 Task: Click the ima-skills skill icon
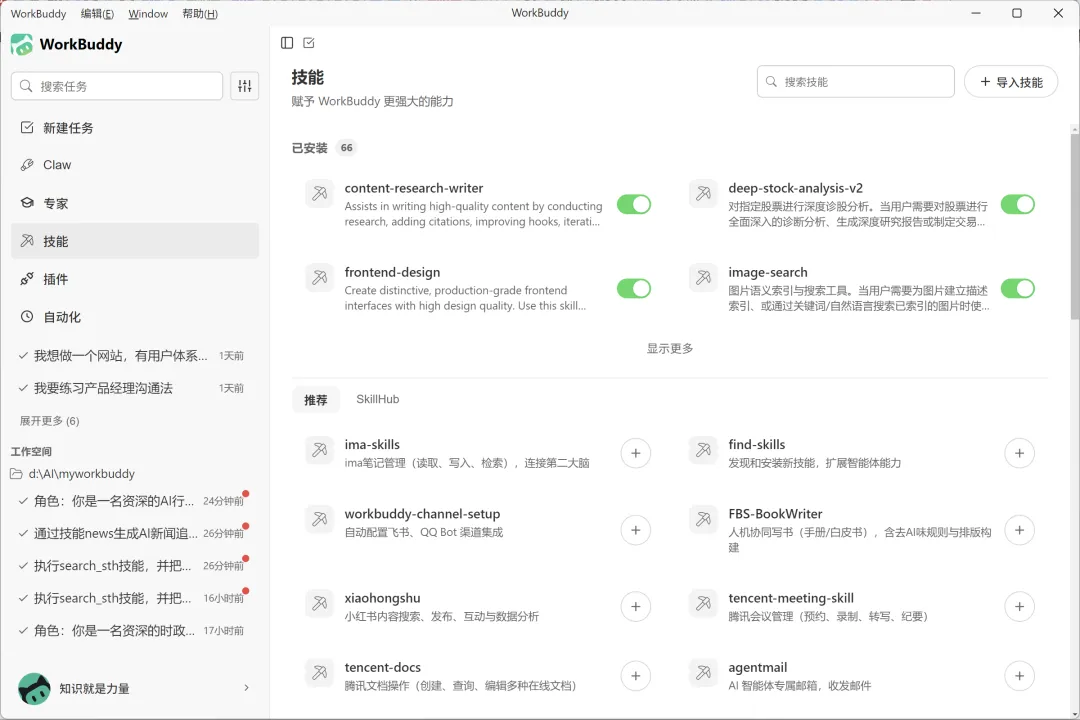tap(320, 450)
